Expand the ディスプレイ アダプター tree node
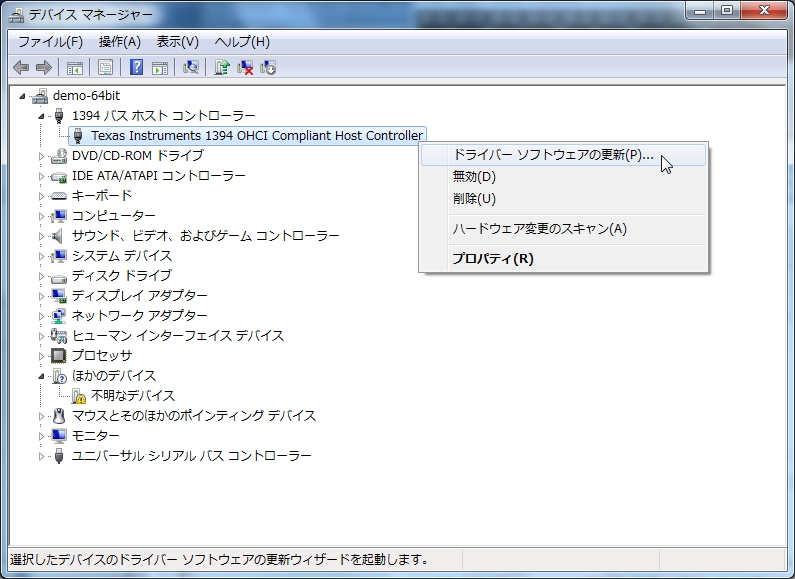 (x=42, y=296)
